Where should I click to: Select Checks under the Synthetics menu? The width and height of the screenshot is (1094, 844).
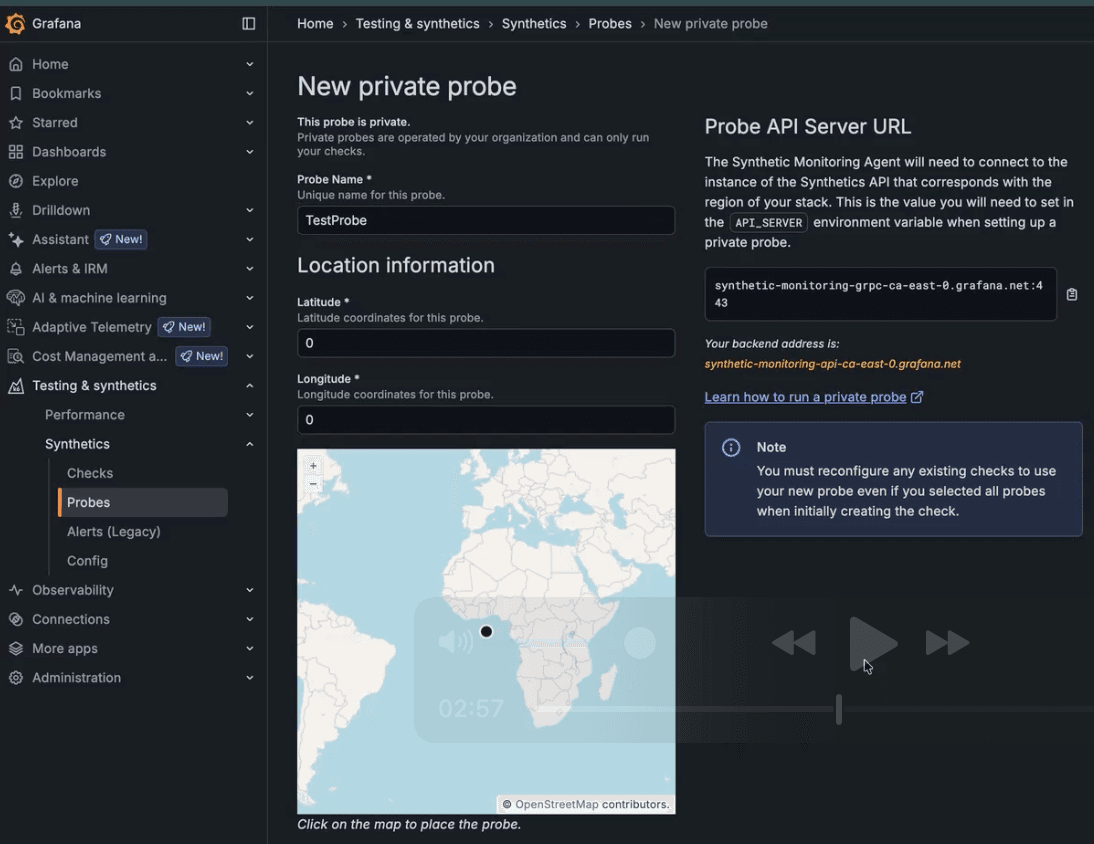pos(89,472)
